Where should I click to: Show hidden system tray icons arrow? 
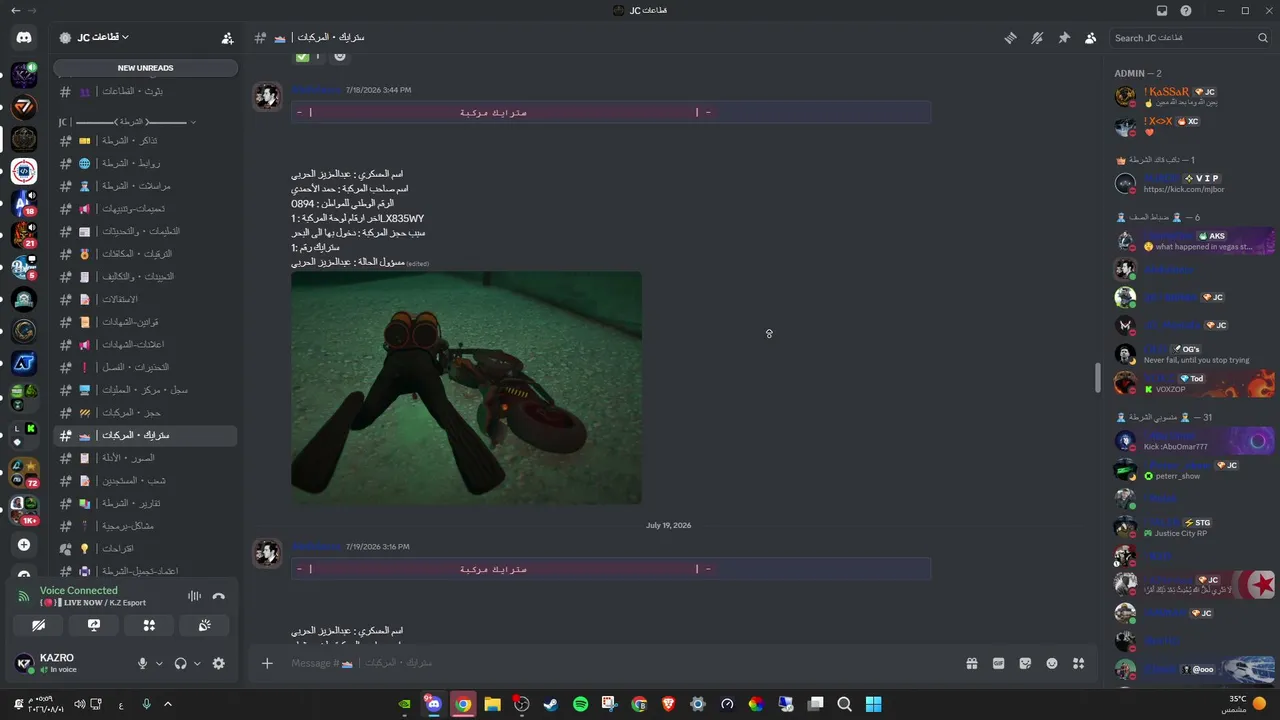(x=167, y=704)
